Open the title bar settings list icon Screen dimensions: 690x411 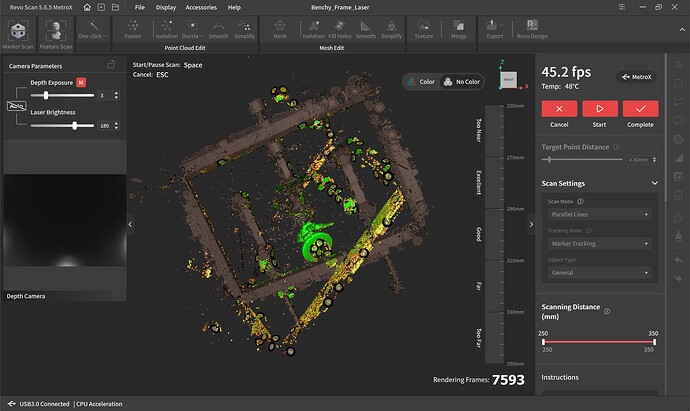[x=621, y=7]
